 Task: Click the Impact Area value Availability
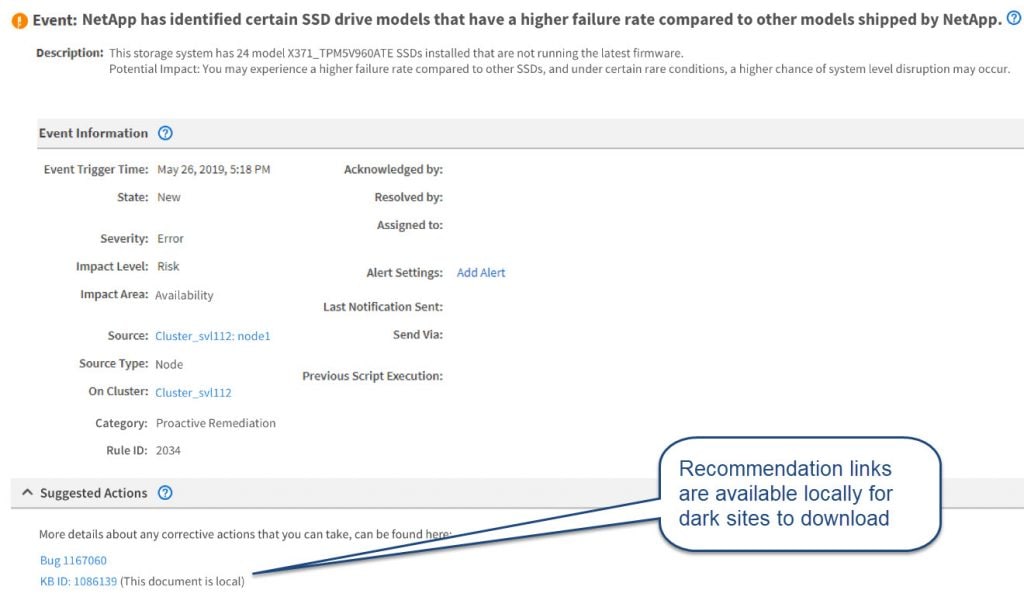184,295
